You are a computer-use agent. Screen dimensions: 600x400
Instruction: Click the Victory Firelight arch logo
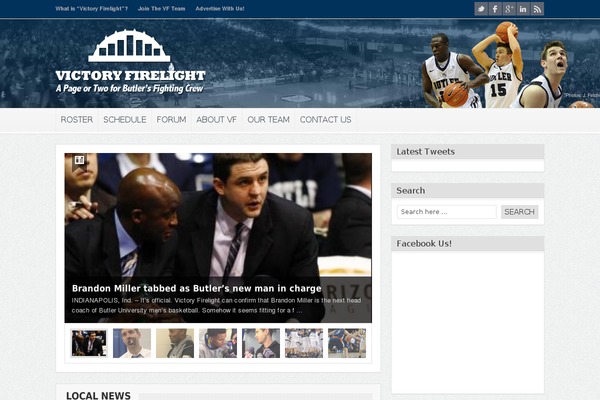point(129,46)
